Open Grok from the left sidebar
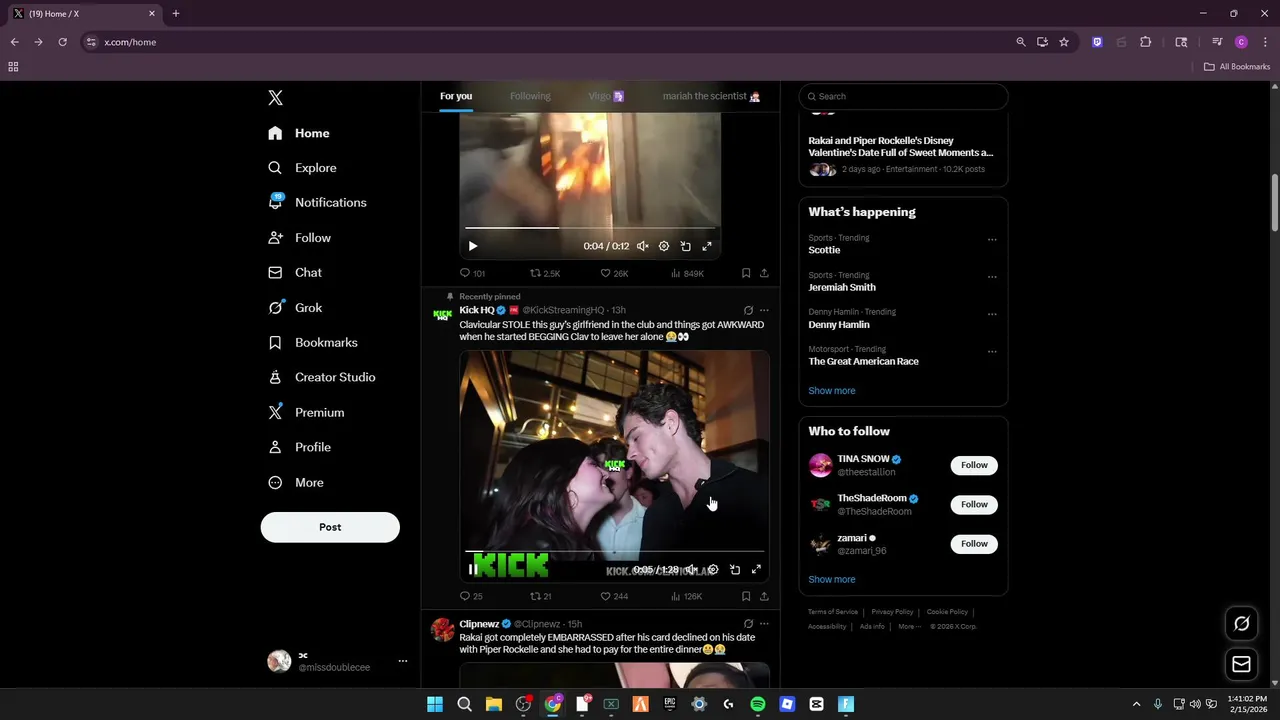This screenshot has height=720, width=1280. (x=295, y=308)
